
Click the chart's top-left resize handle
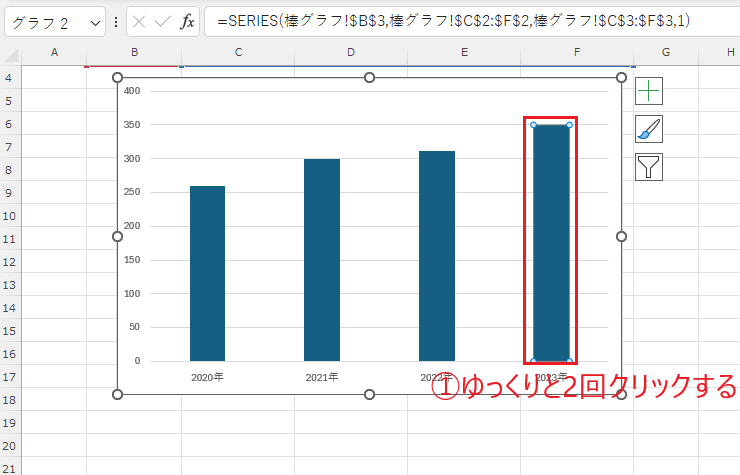(x=118, y=77)
